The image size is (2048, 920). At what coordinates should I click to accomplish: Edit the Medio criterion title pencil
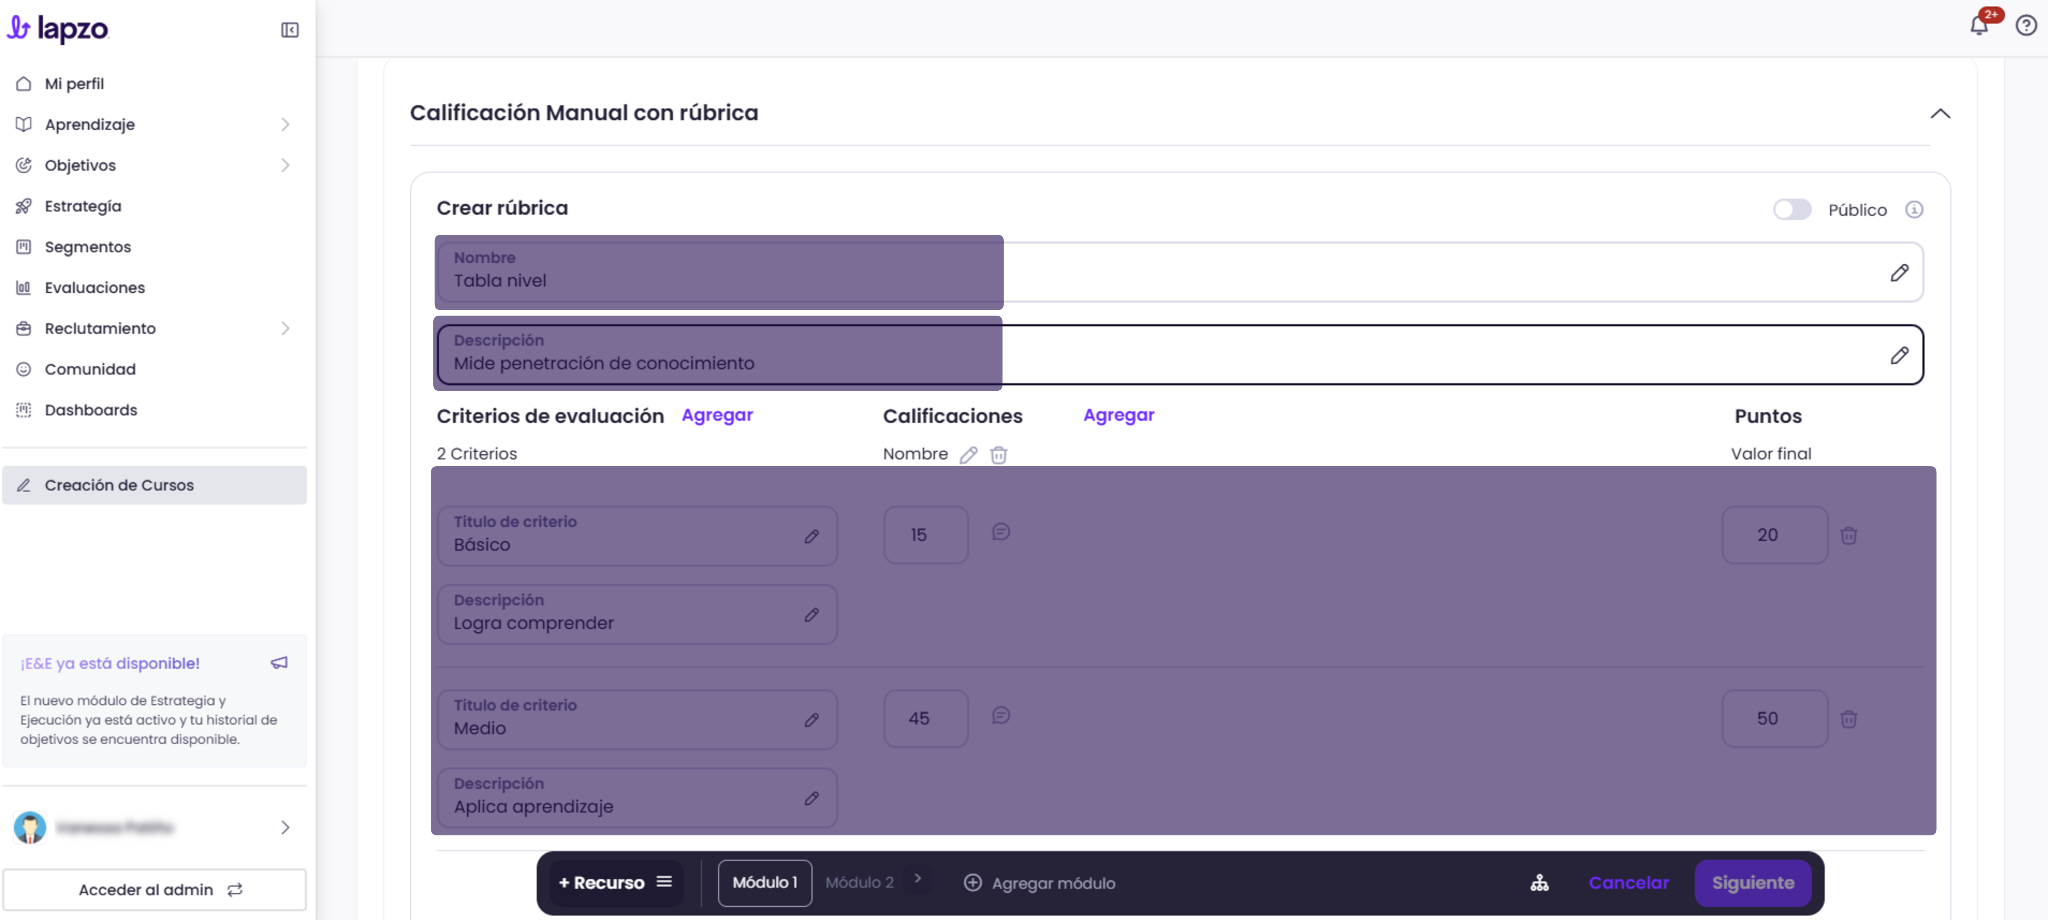point(811,720)
